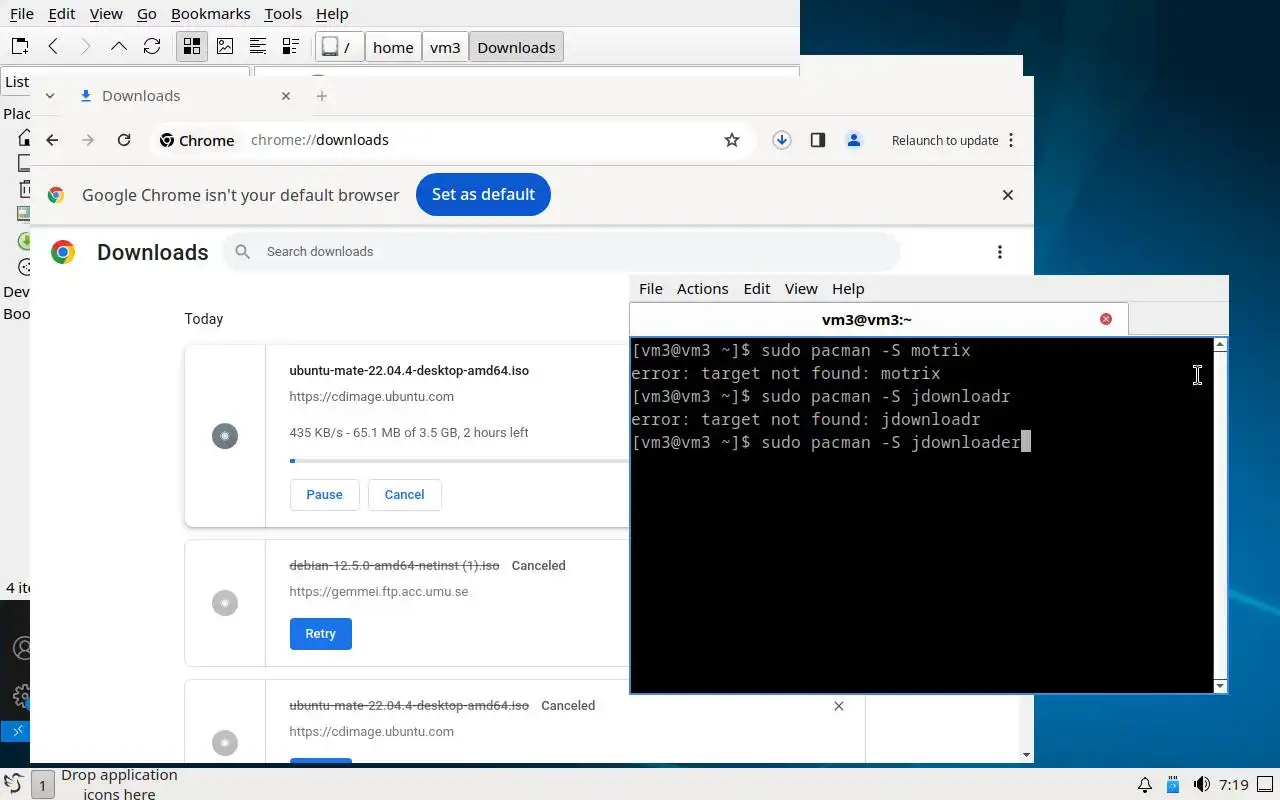Viewport: 1280px width, 800px height.
Task: Go back in the file manager
Action: coord(53,47)
